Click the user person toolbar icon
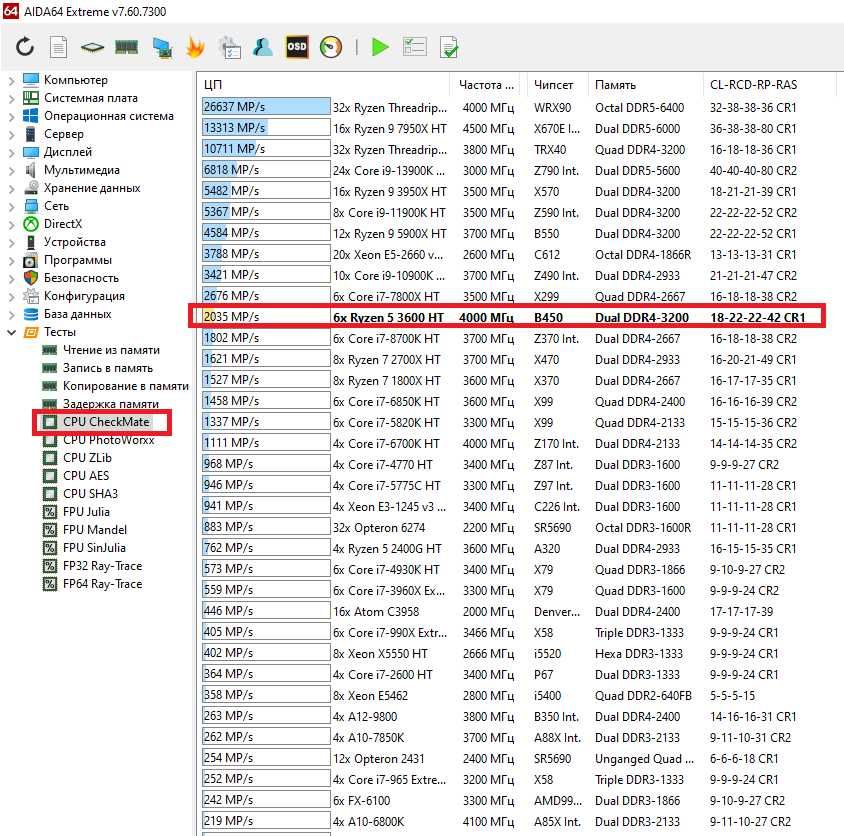Viewport: 844px width, 836px height. pyautogui.click(x=263, y=47)
